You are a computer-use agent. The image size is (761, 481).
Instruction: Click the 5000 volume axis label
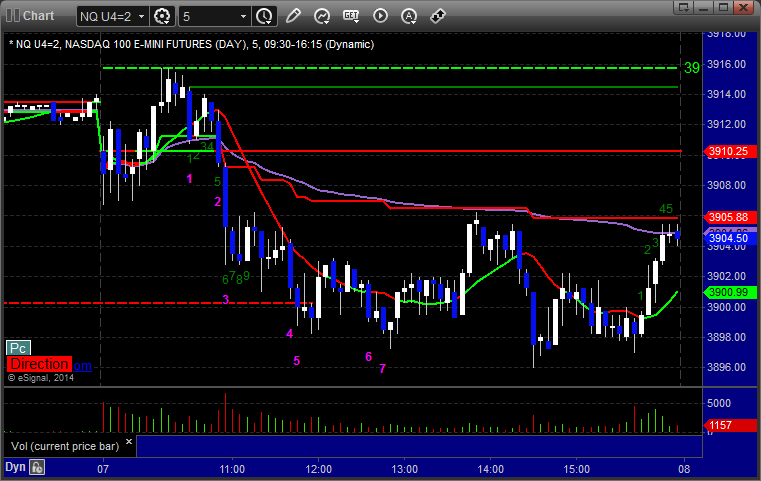click(x=719, y=403)
